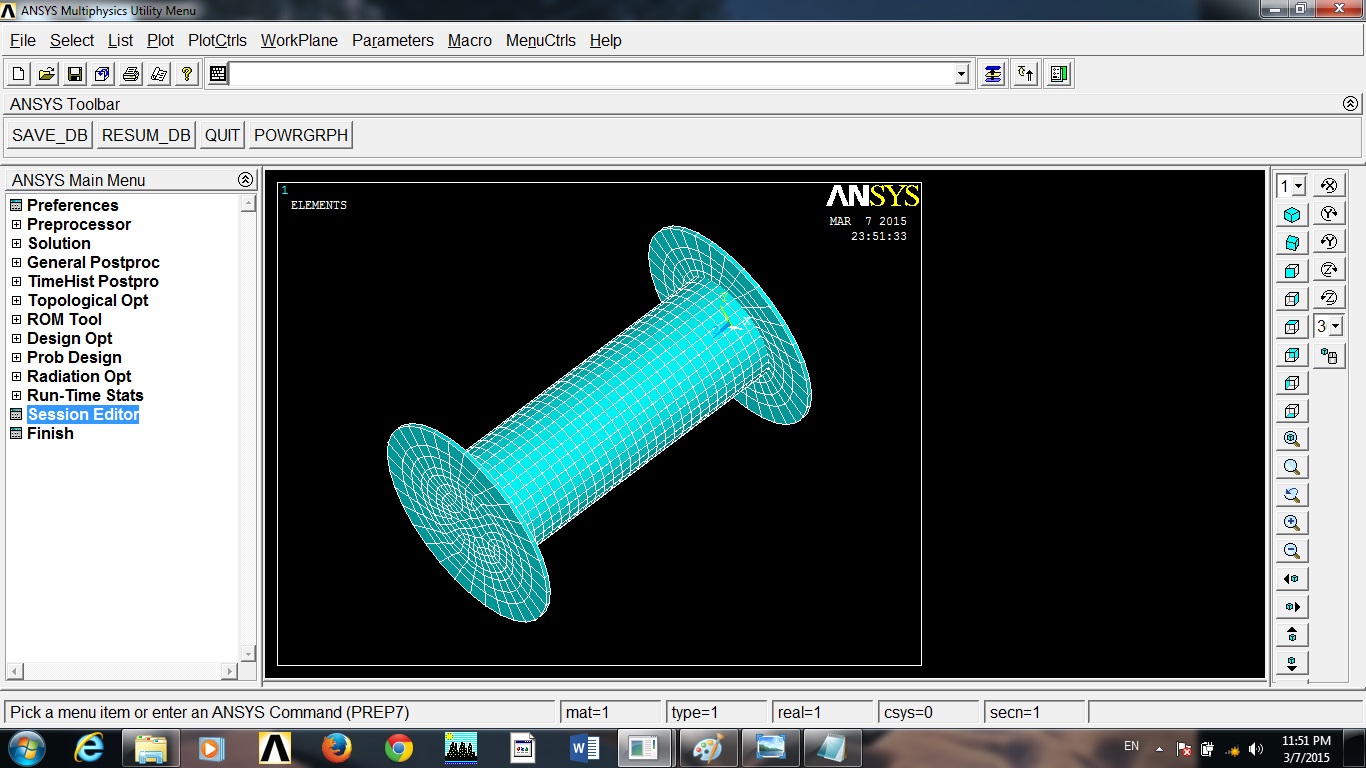Open ANSYS Help question mark icon
This screenshot has height=768, width=1366.
(187, 74)
